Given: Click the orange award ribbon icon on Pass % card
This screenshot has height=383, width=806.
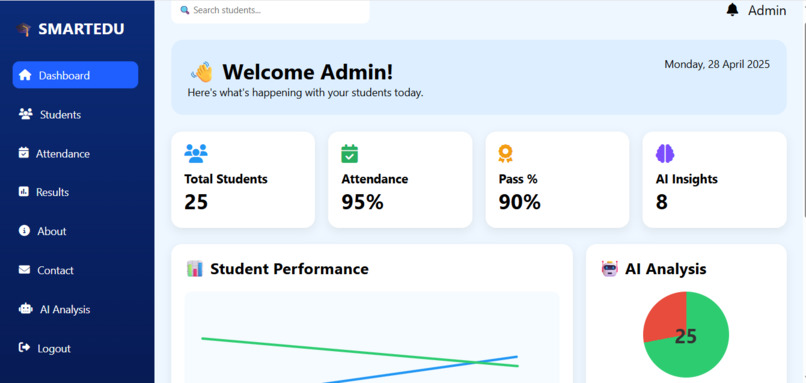Looking at the screenshot, I should tap(505, 154).
